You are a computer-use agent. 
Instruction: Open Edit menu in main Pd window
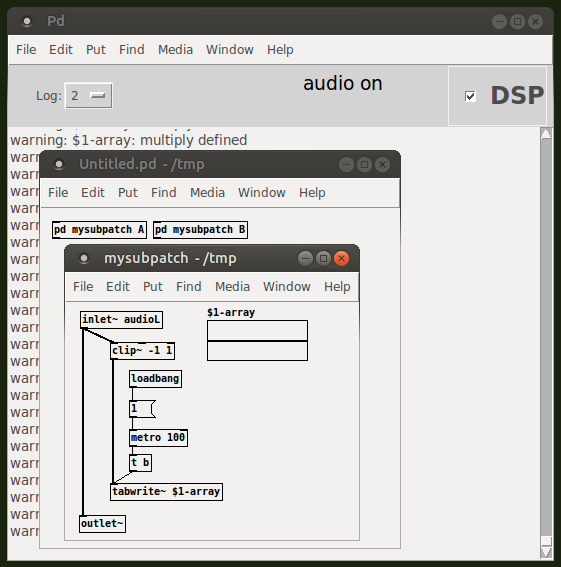click(61, 50)
